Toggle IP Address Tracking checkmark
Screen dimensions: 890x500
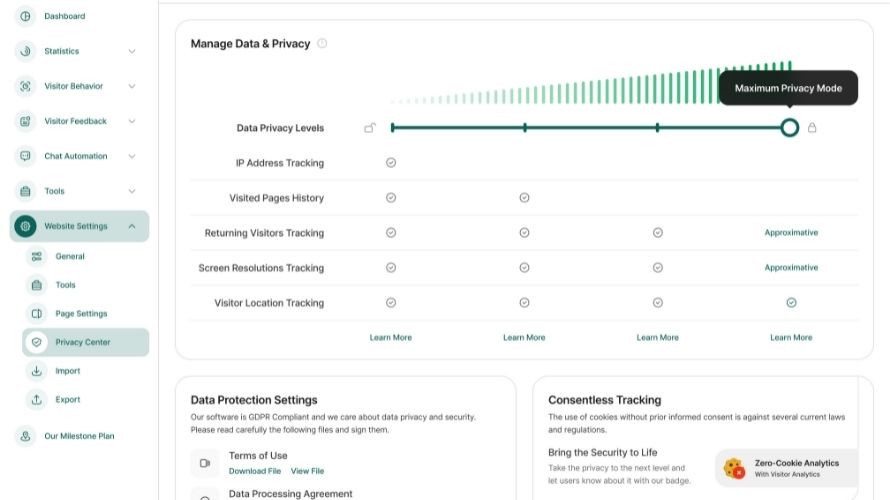tap(391, 163)
